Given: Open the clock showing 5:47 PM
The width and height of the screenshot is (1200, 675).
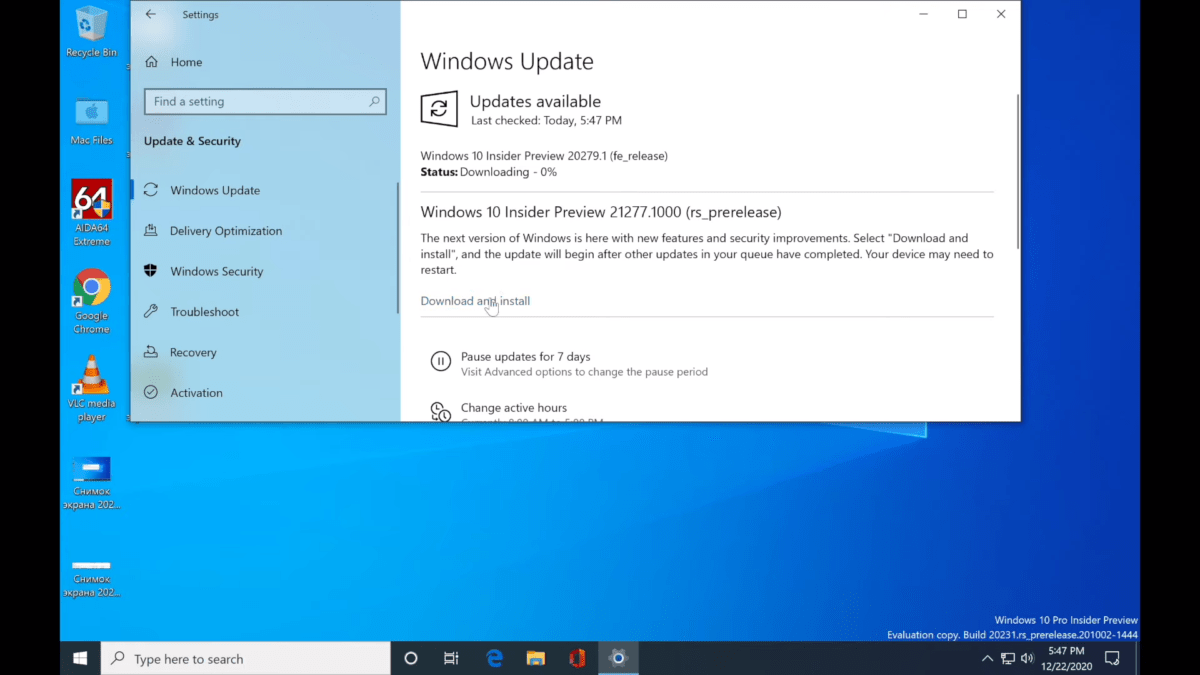Looking at the screenshot, I should pyautogui.click(x=1066, y=658).
